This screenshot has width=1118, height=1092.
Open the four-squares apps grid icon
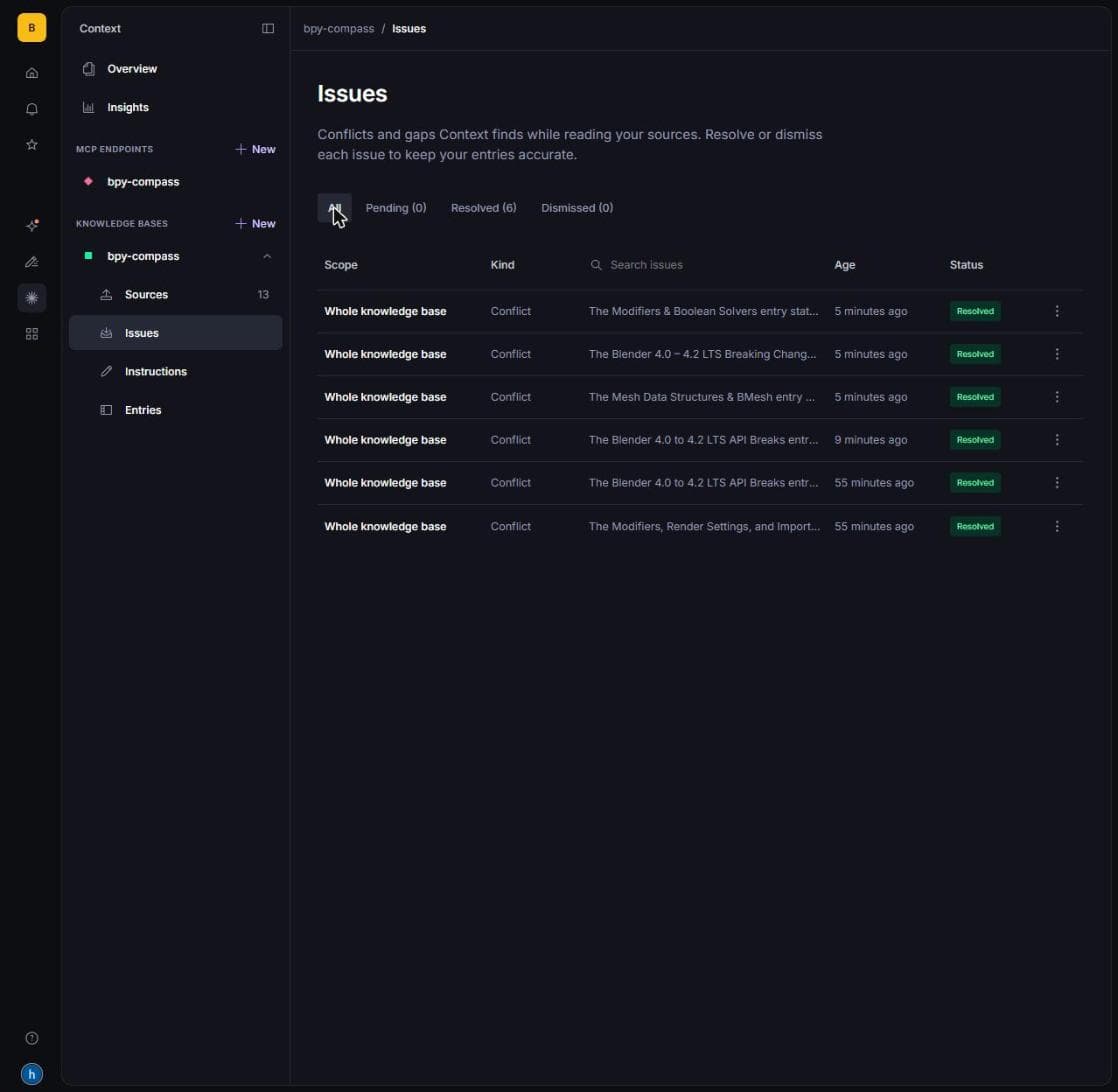tap(31, 334)
